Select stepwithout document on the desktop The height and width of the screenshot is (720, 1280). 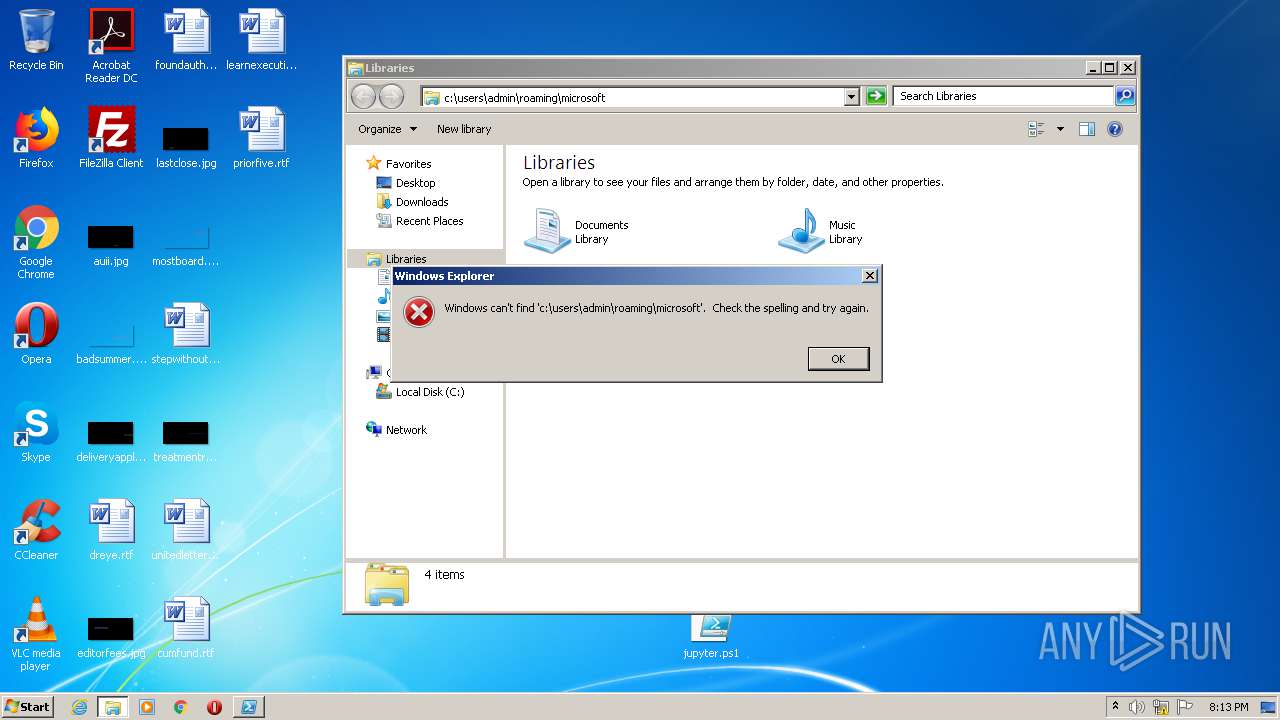(186, 334)
